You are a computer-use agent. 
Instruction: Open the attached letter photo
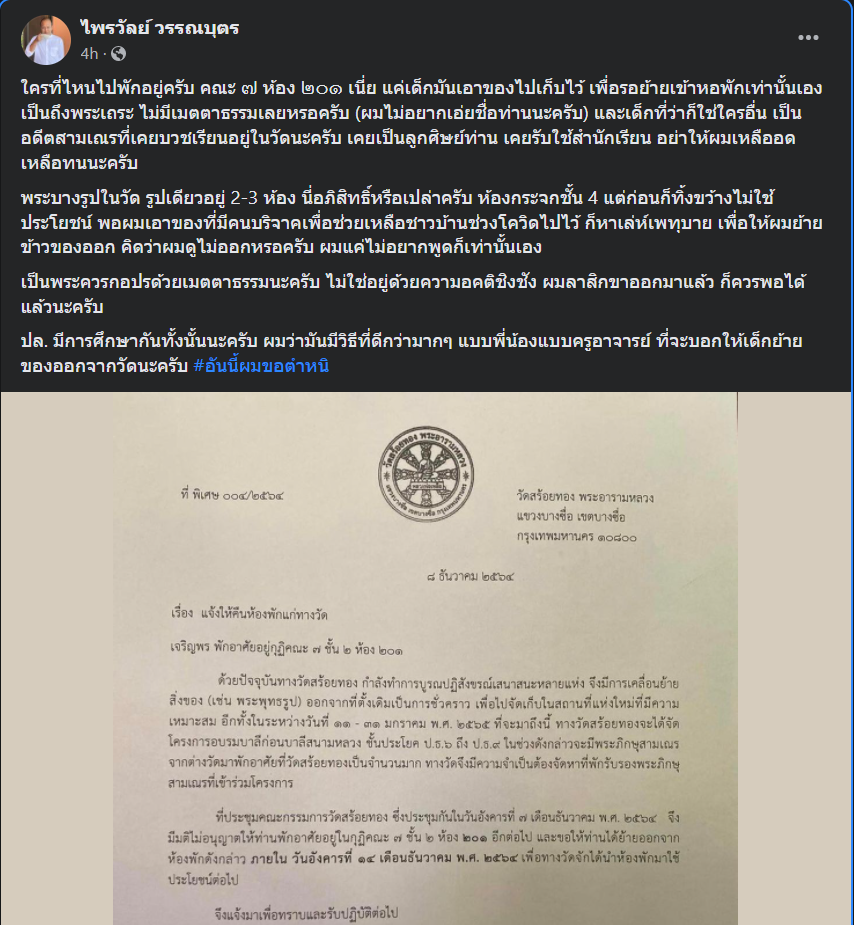pyautogui.click(x=427, y=658)
